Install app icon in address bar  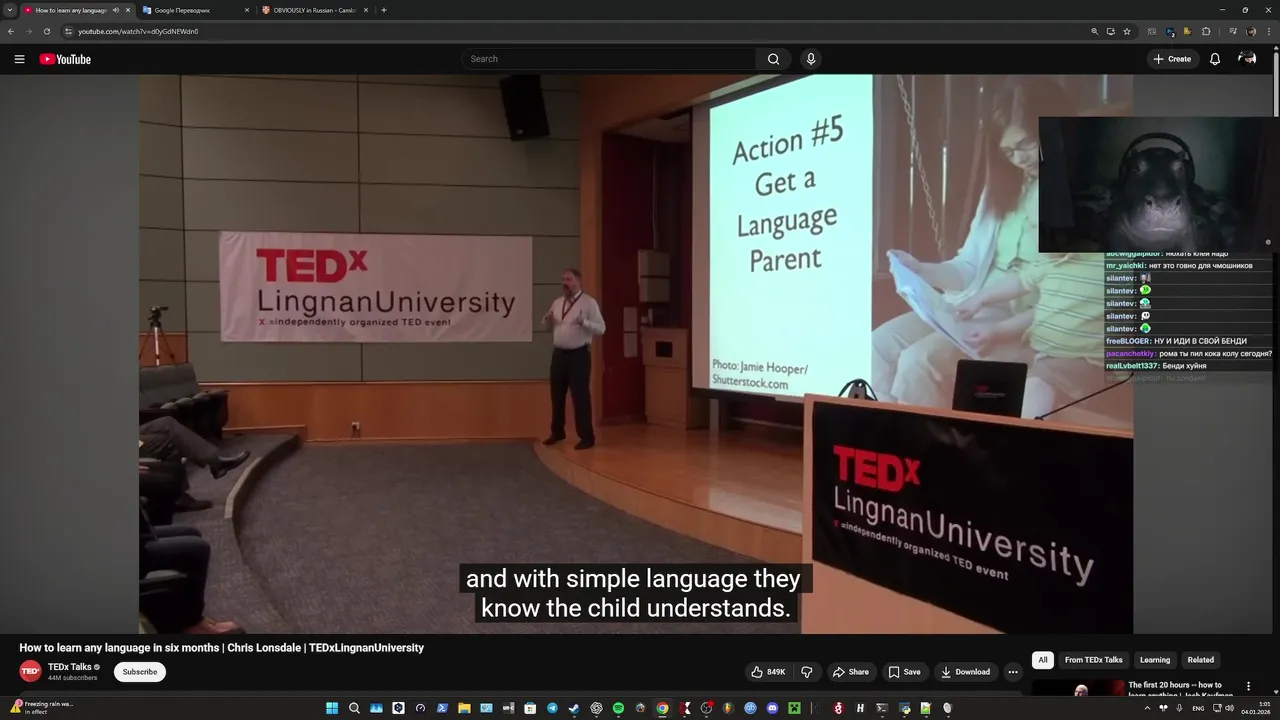click(x=1110, y=31)
